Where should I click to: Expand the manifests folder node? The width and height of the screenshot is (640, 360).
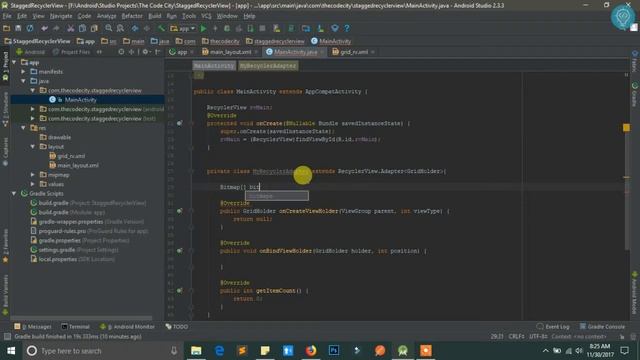[24, 71]
